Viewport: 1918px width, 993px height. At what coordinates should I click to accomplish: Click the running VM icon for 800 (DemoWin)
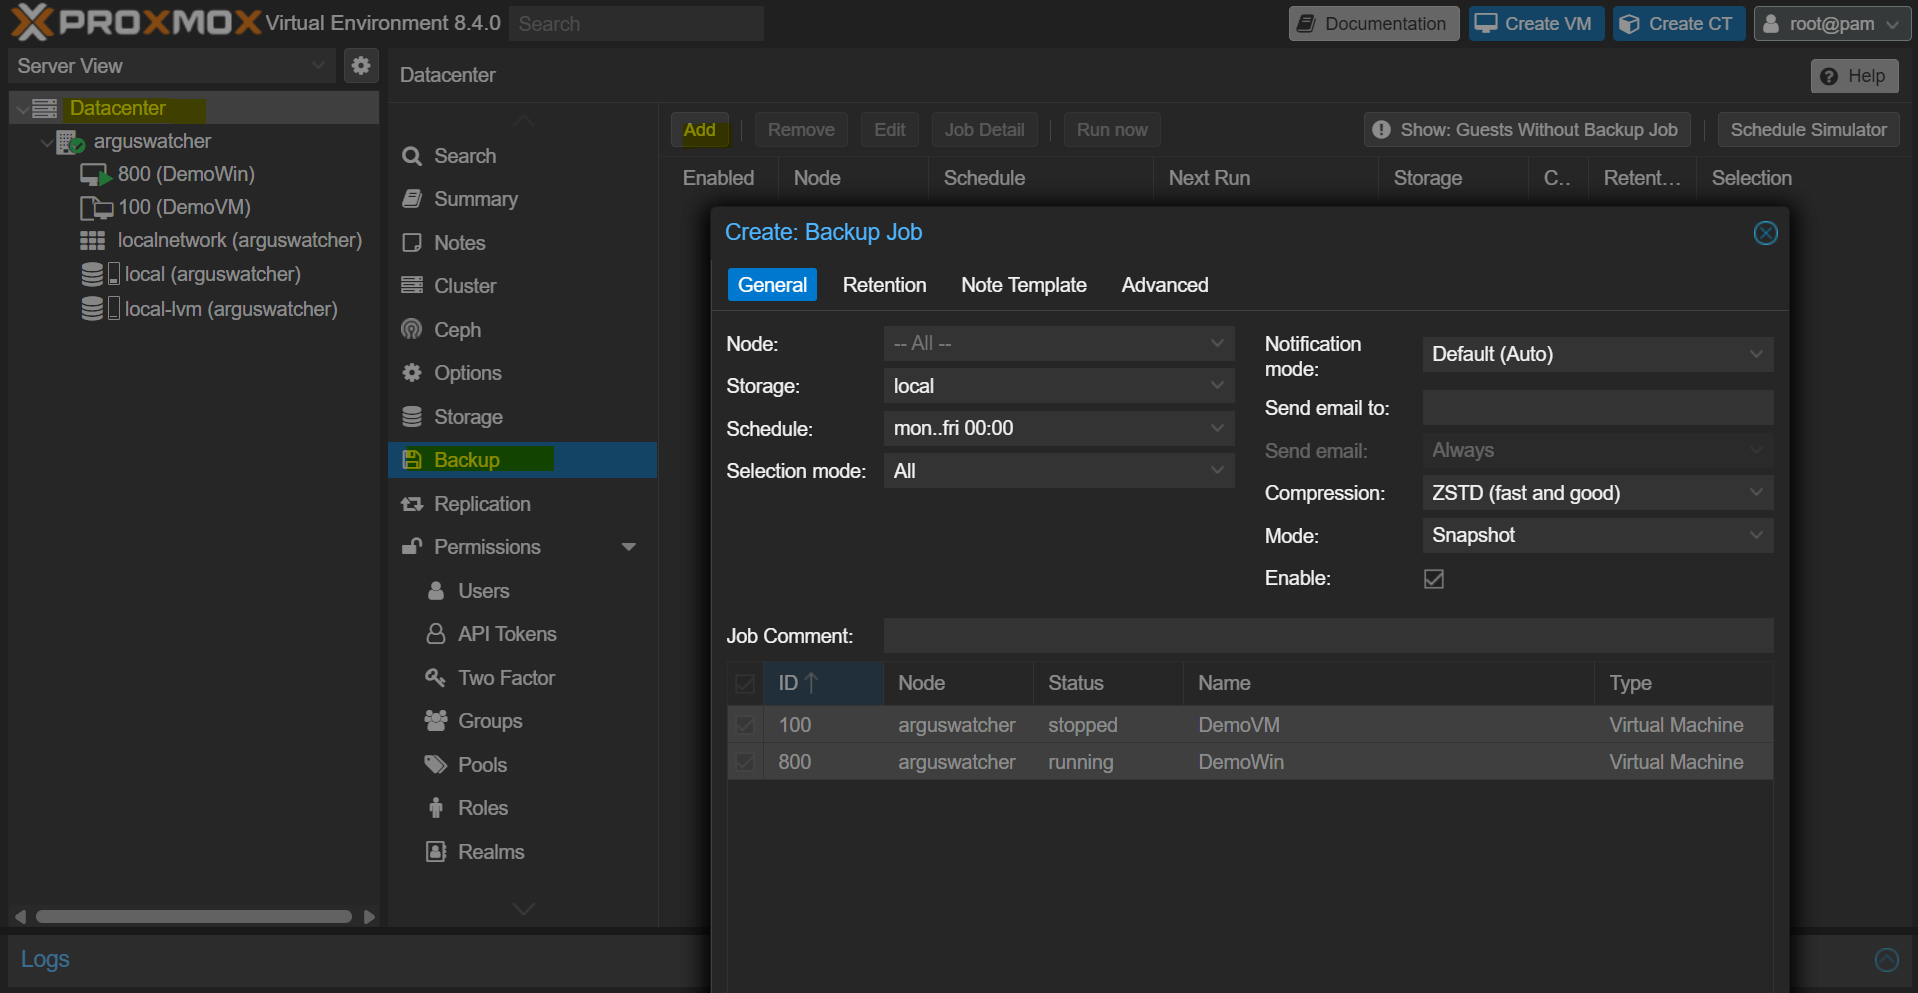95,175
